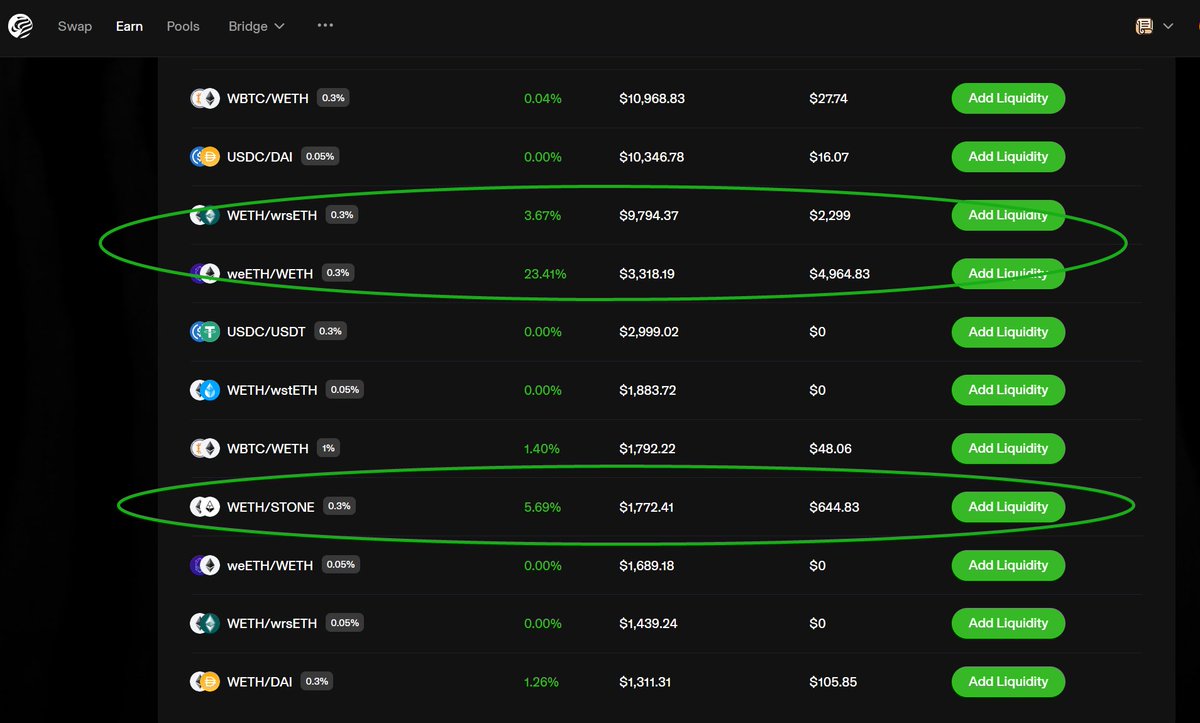Click the WETH/STONE pair token icons
Viewport: 1200px width, 723px height.
[204, 507]
